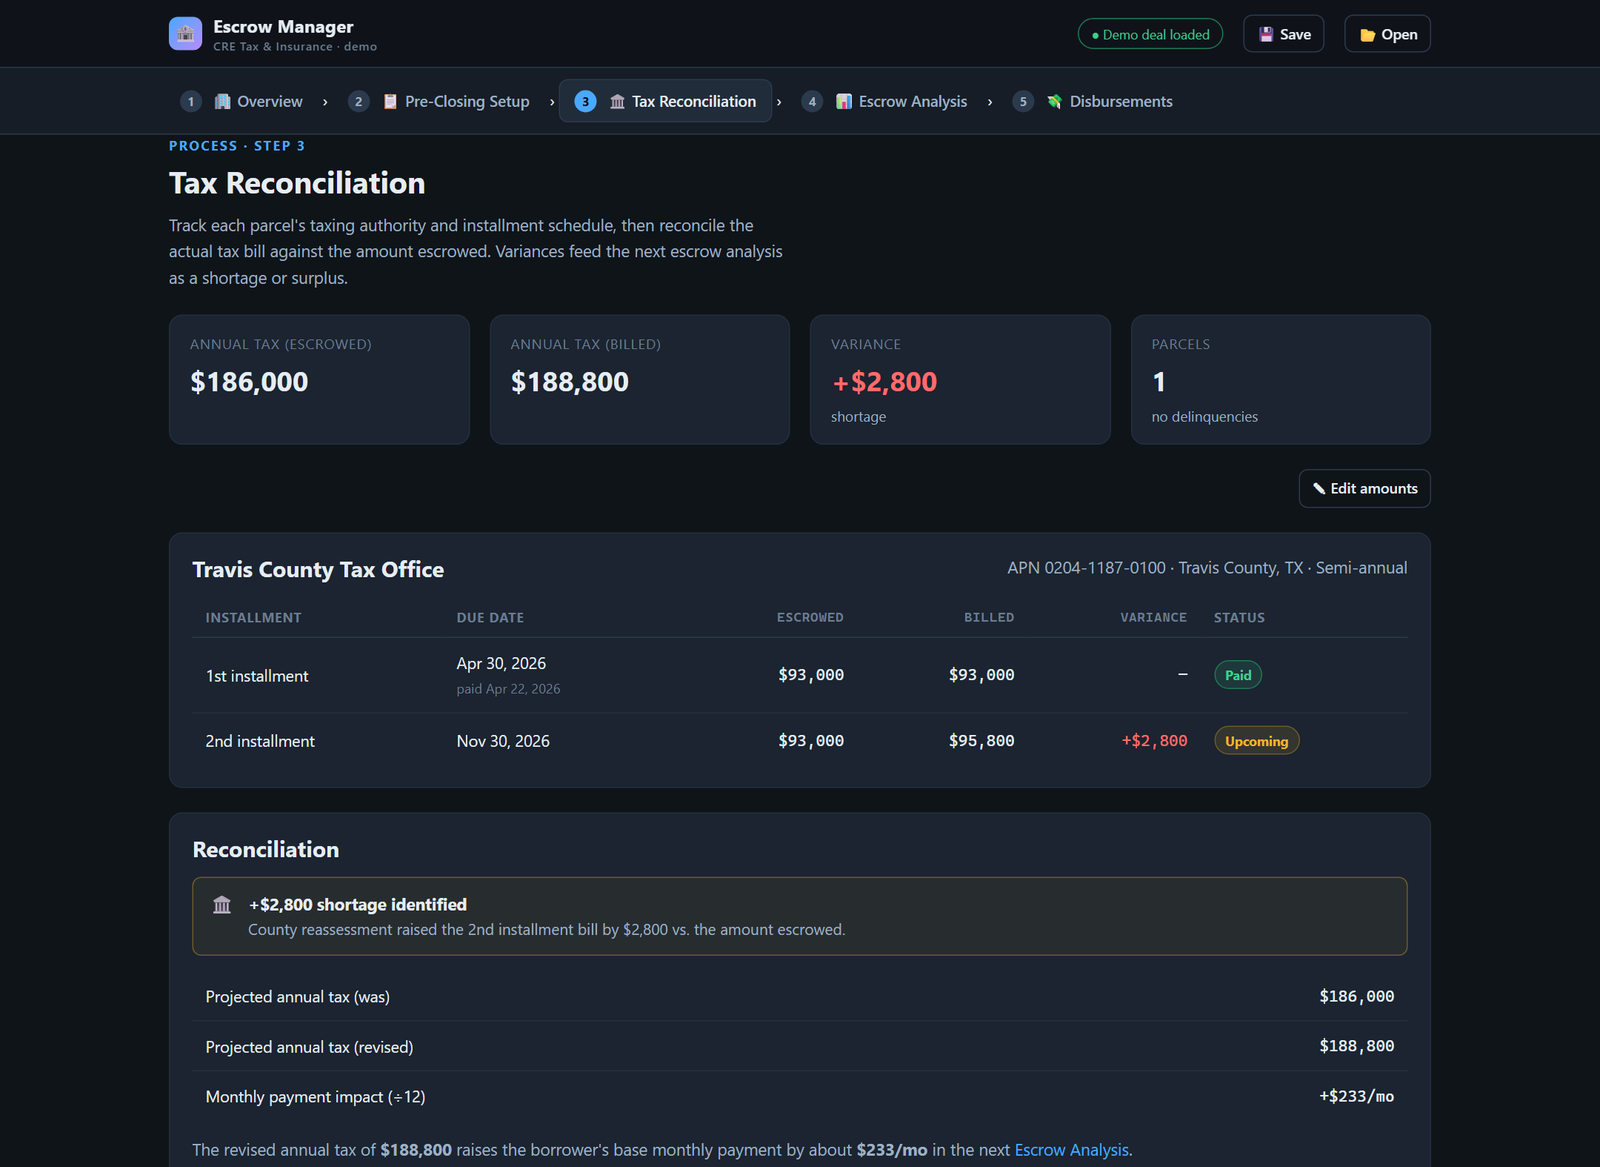Click the Escrowed column header
The width and height of the screenshot is (1600, 1167).
[810, 618]
